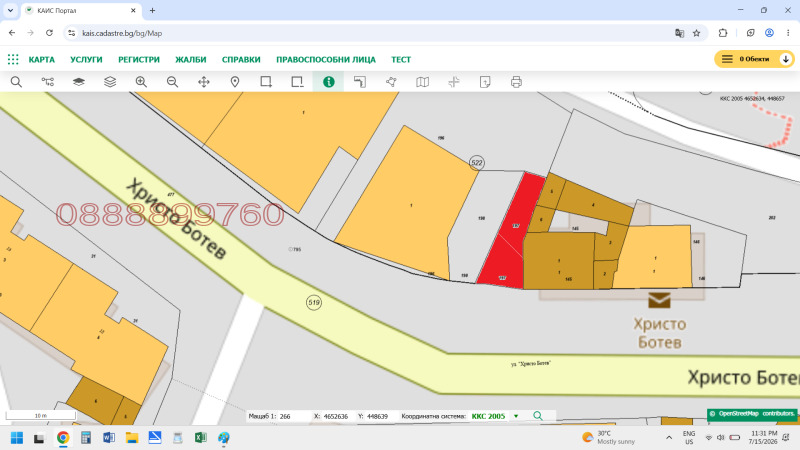
Task: Open the stacked layers panel icon
Action: [110, 82]
